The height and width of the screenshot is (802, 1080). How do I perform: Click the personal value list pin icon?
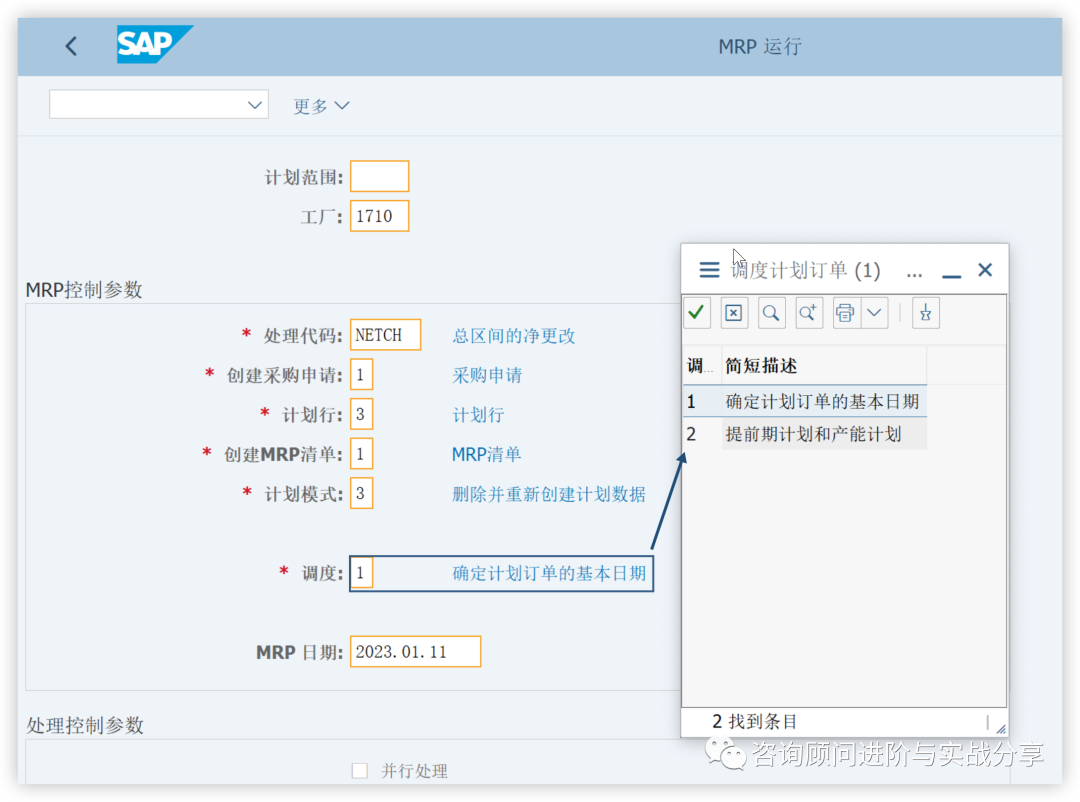pyautogui.click(x=926, y=313)
